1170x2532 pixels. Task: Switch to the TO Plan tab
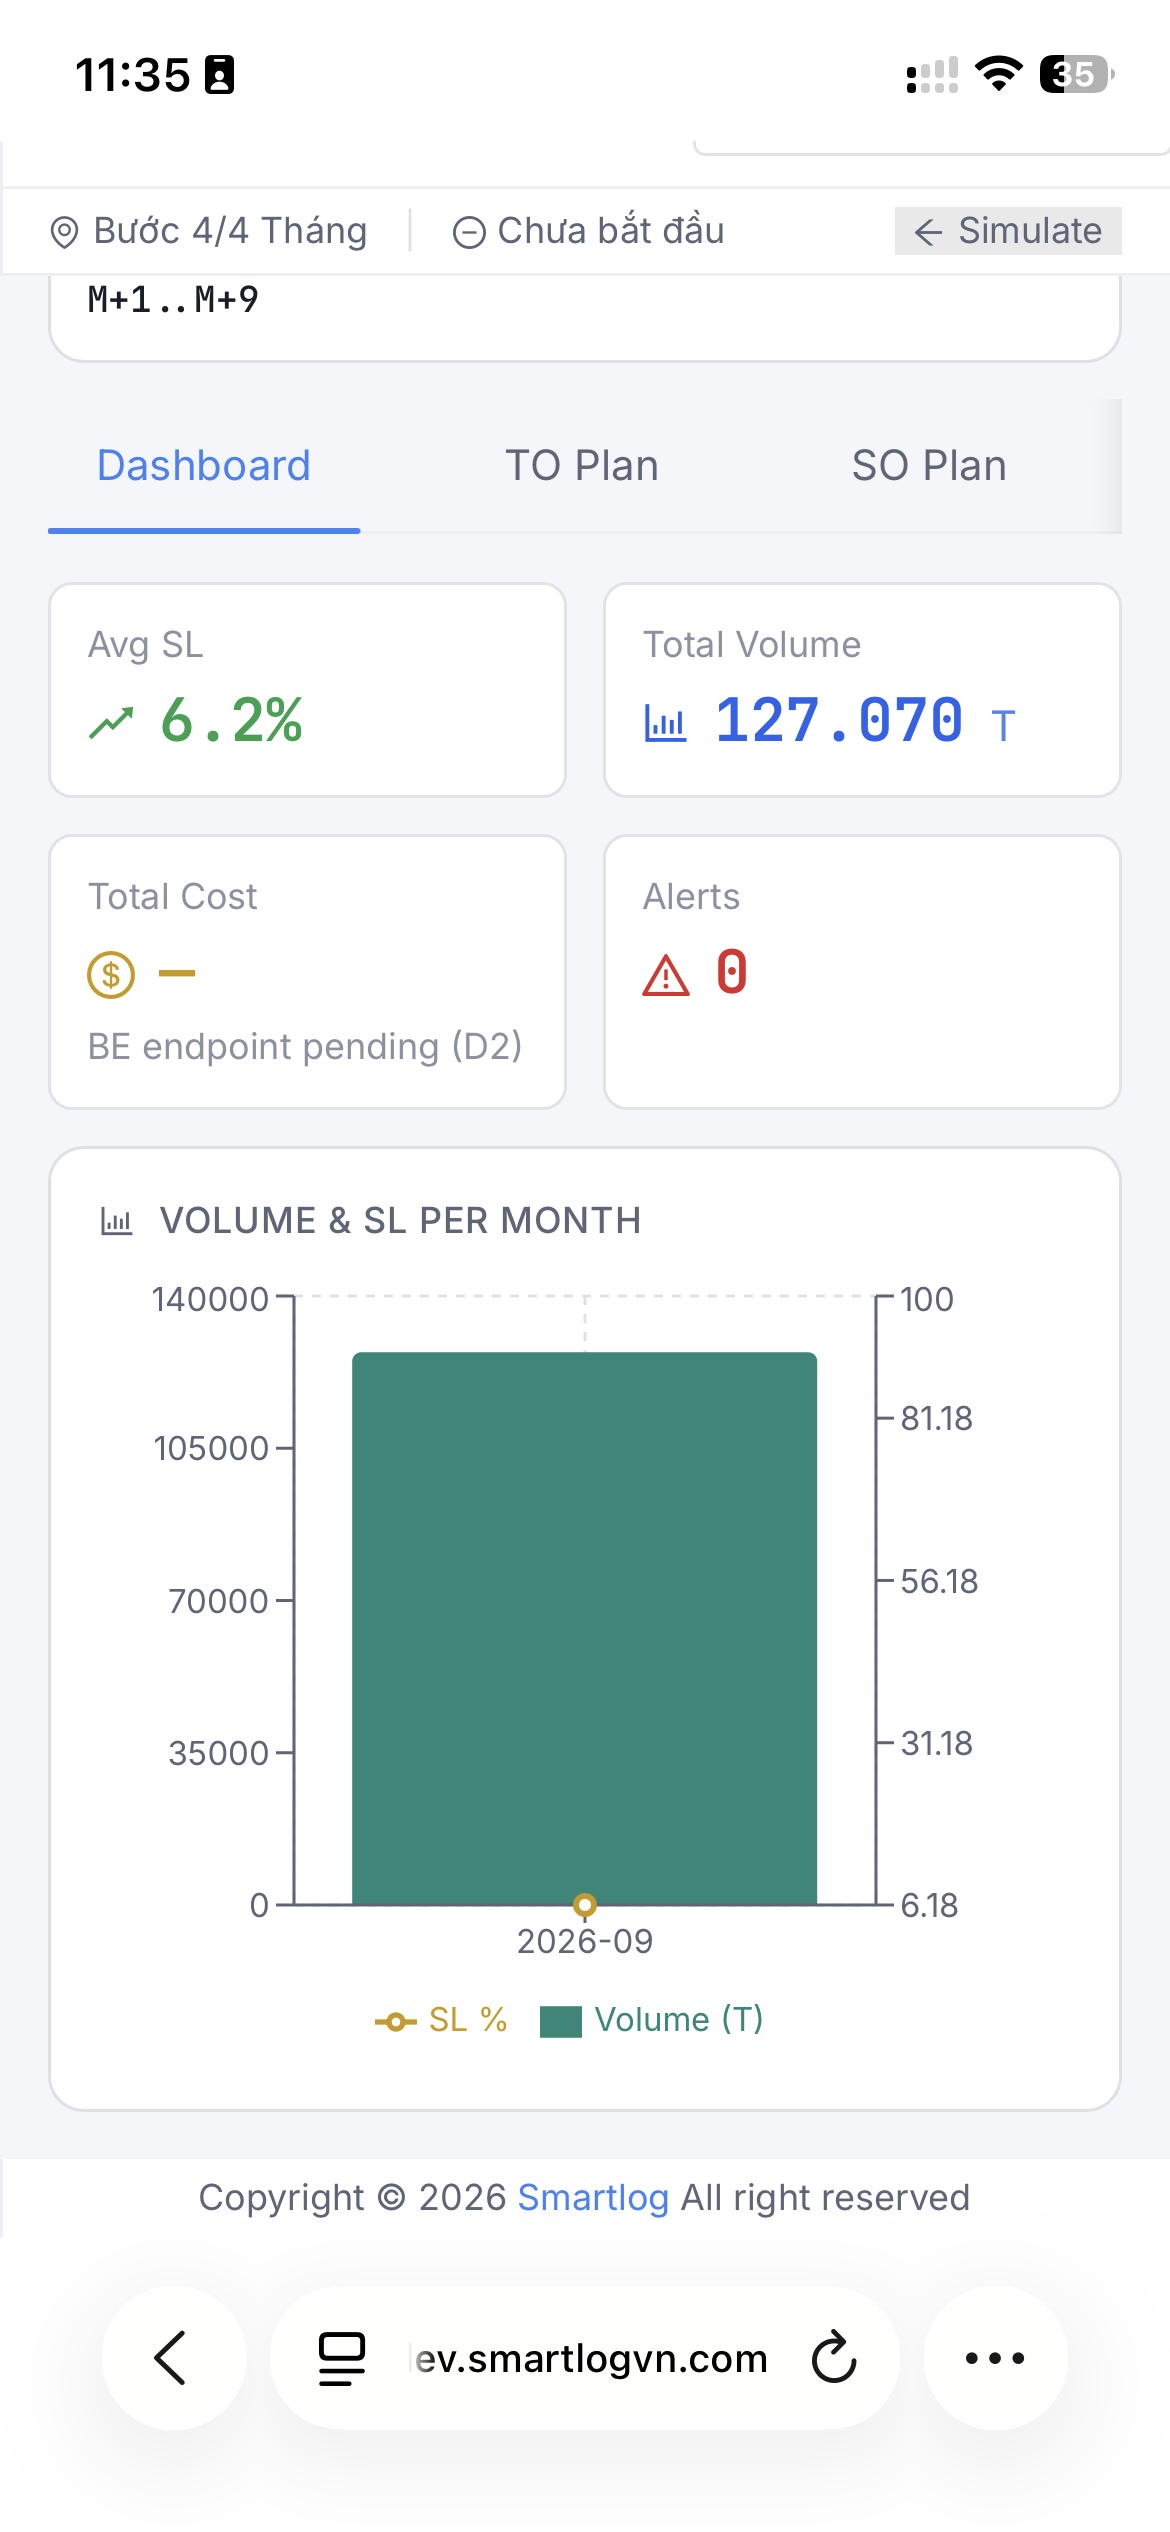click(582, 466)
